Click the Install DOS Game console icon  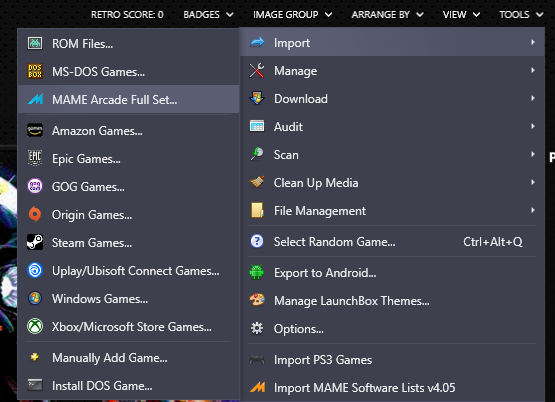[35, 385]
